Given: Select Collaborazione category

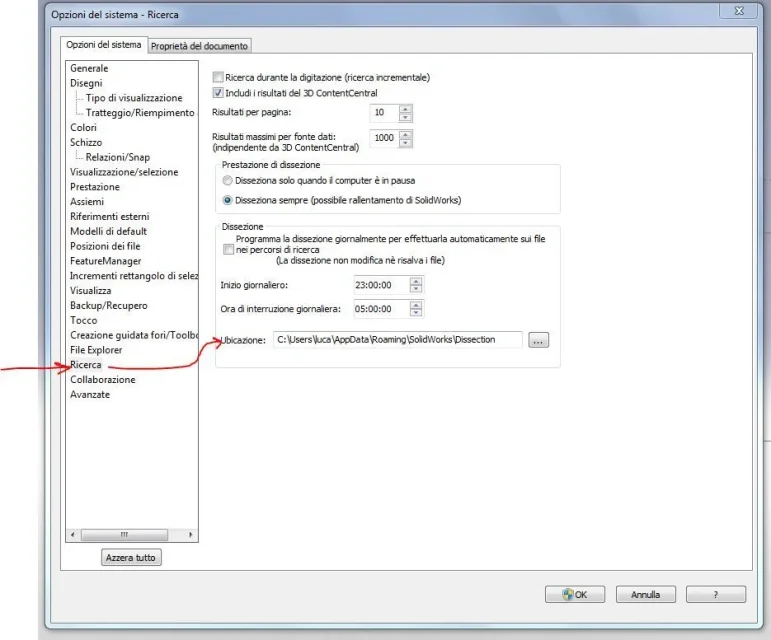Looking at the screenshot, I should (x=103, y=379).
